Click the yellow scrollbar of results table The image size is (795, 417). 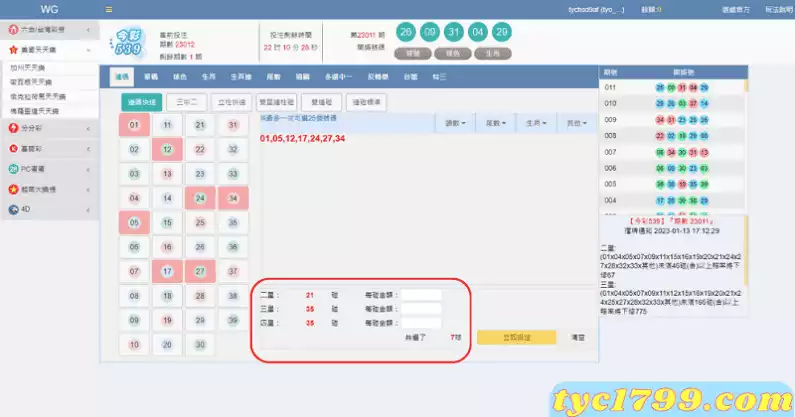pyautogui.click(x=746, y=85)
